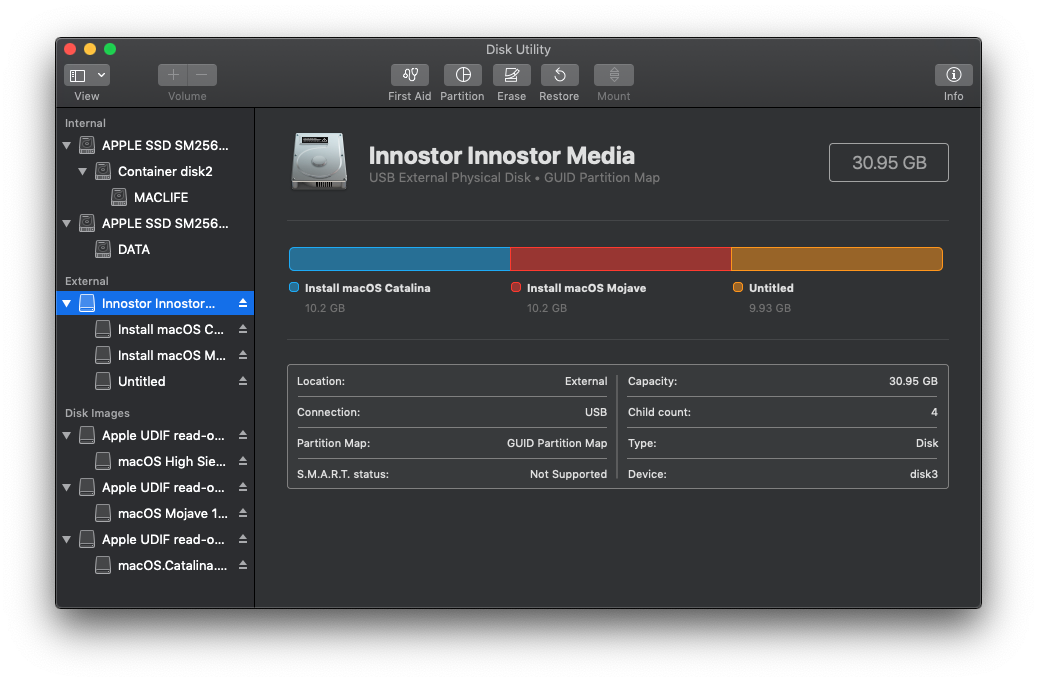Select the MACLIFE volume in sidebar

coord(160,197)
